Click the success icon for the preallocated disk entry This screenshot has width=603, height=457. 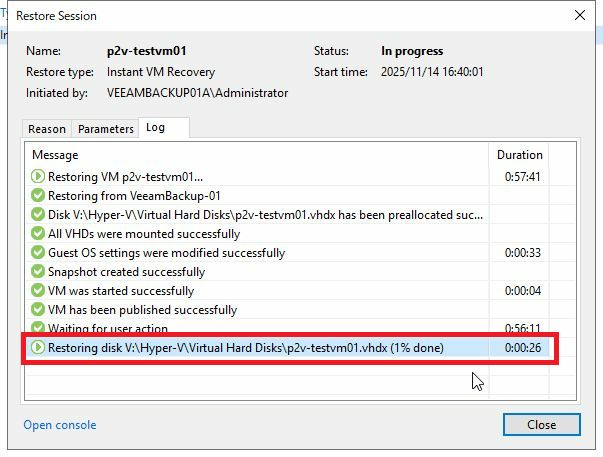38,214
